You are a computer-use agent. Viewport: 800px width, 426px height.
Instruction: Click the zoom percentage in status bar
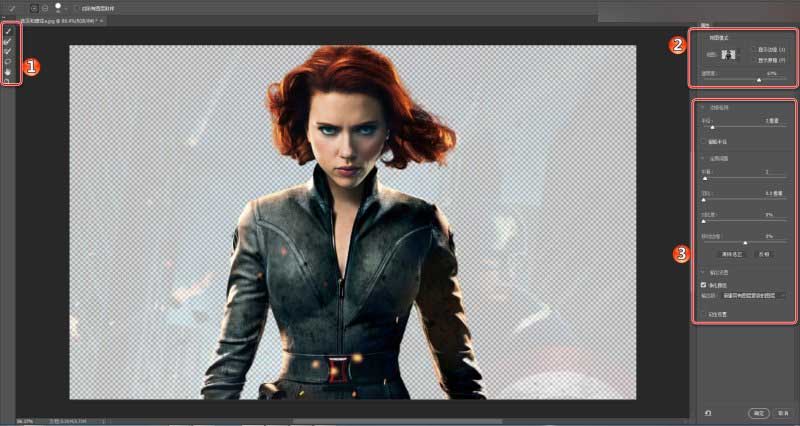[23, 421]
